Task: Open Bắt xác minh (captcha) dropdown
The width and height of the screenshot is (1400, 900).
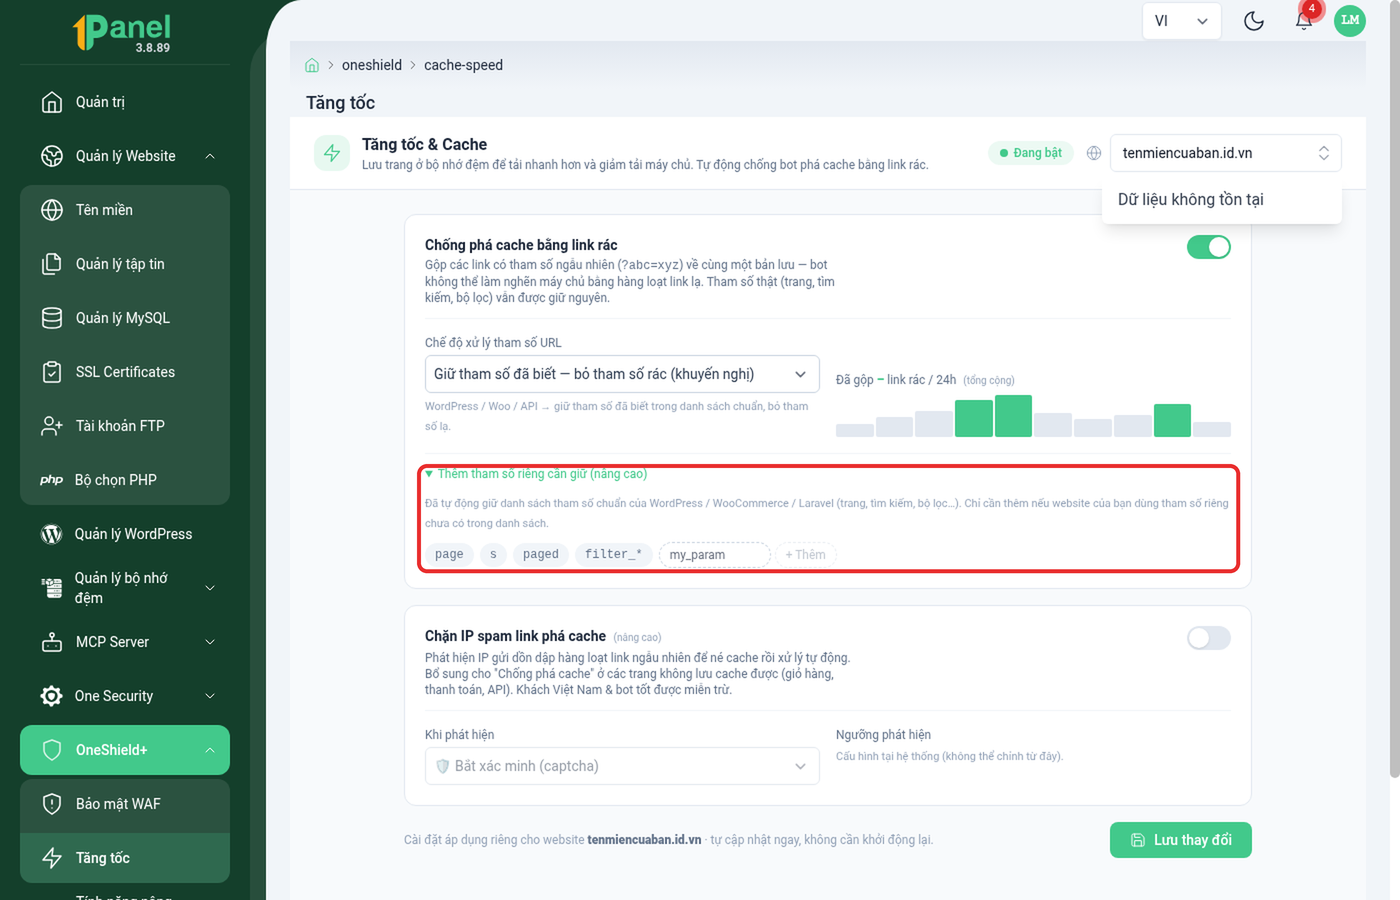Action: (622, 766)
